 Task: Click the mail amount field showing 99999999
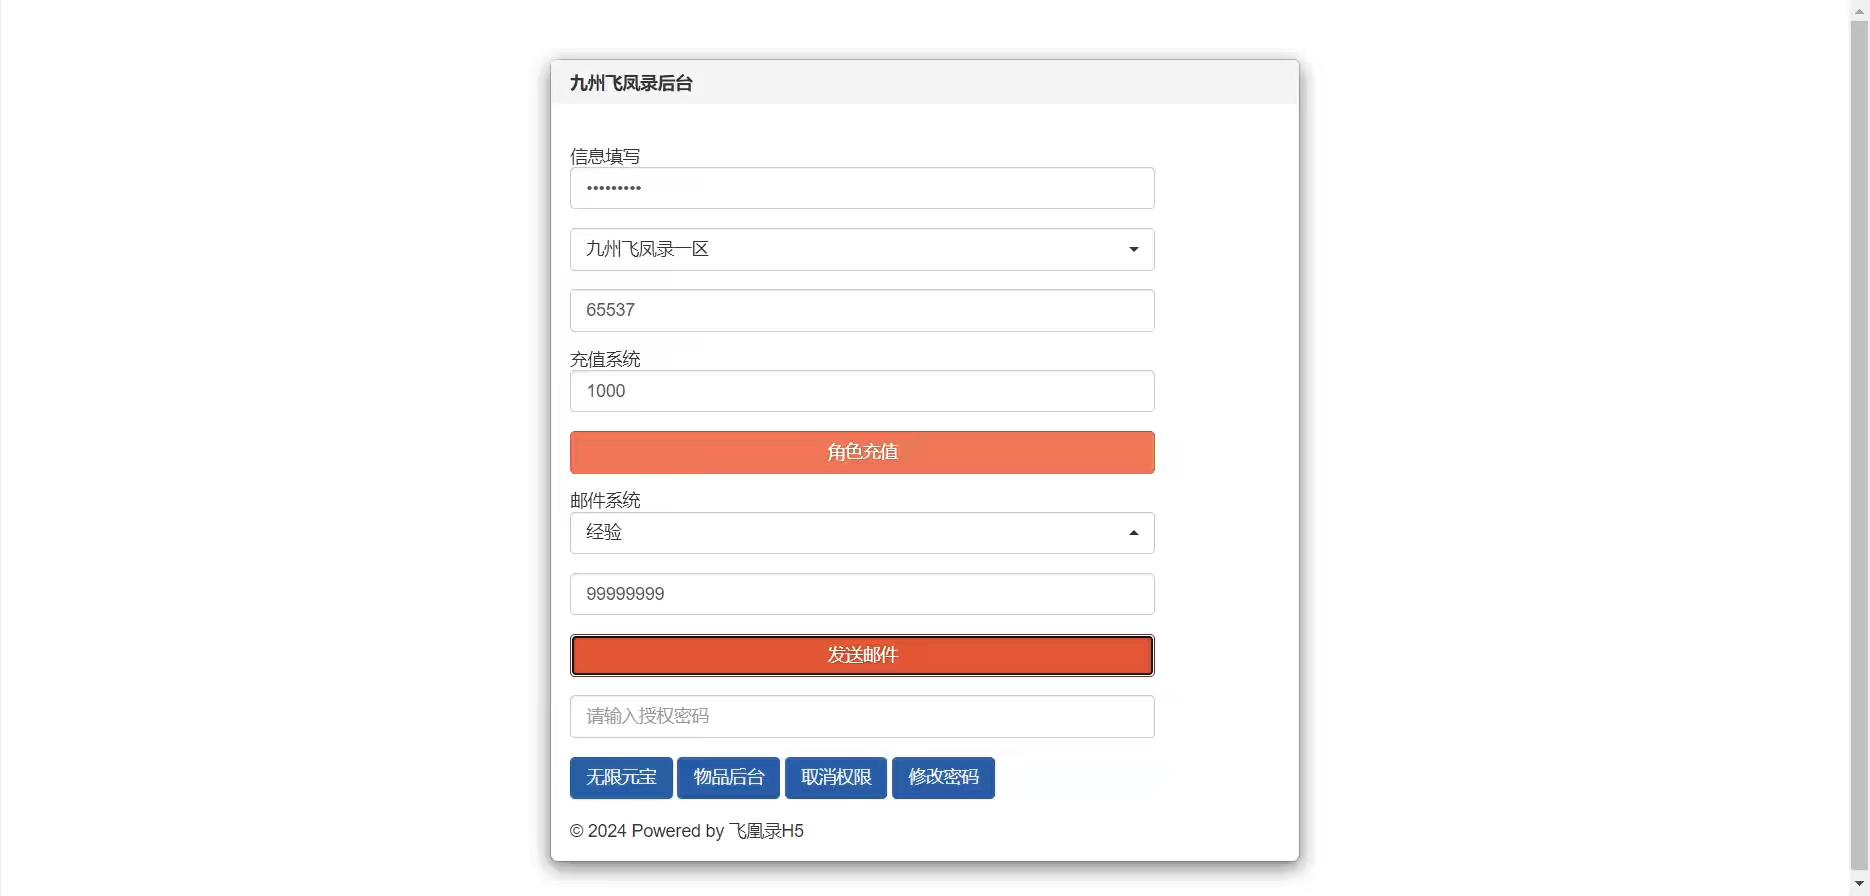pos(861,593)
